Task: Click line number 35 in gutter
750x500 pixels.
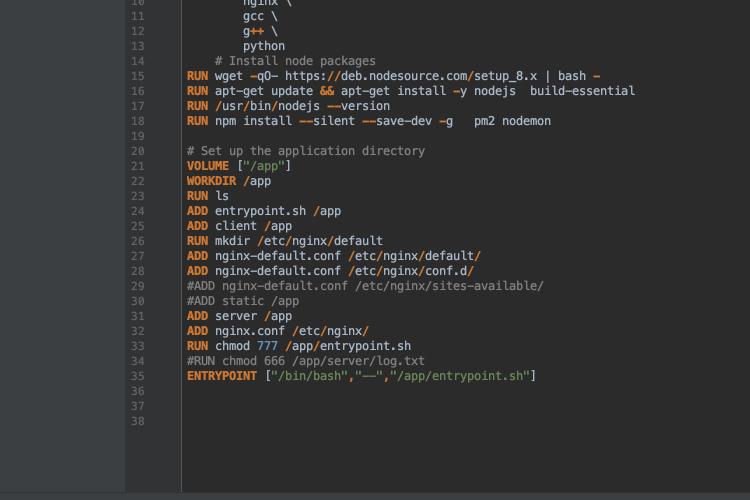Action: click(138, 376)
